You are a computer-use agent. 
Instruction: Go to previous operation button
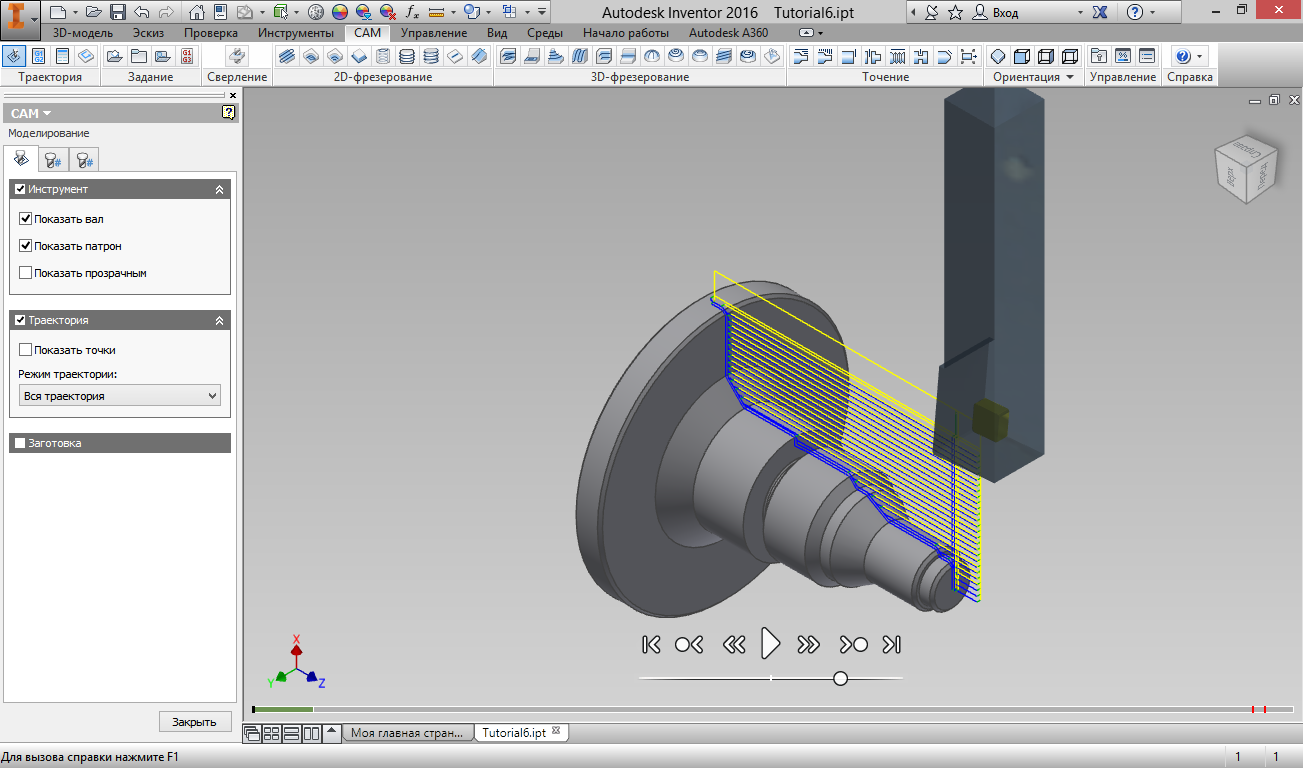point(689,644)
